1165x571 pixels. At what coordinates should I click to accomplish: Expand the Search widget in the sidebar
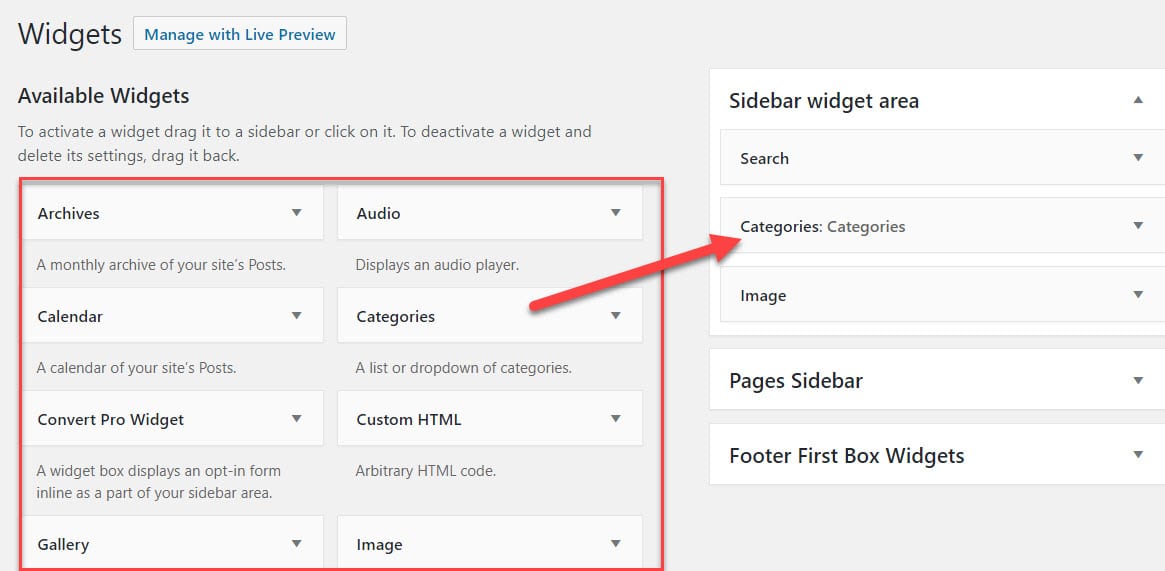click(x=1138, y=158)
